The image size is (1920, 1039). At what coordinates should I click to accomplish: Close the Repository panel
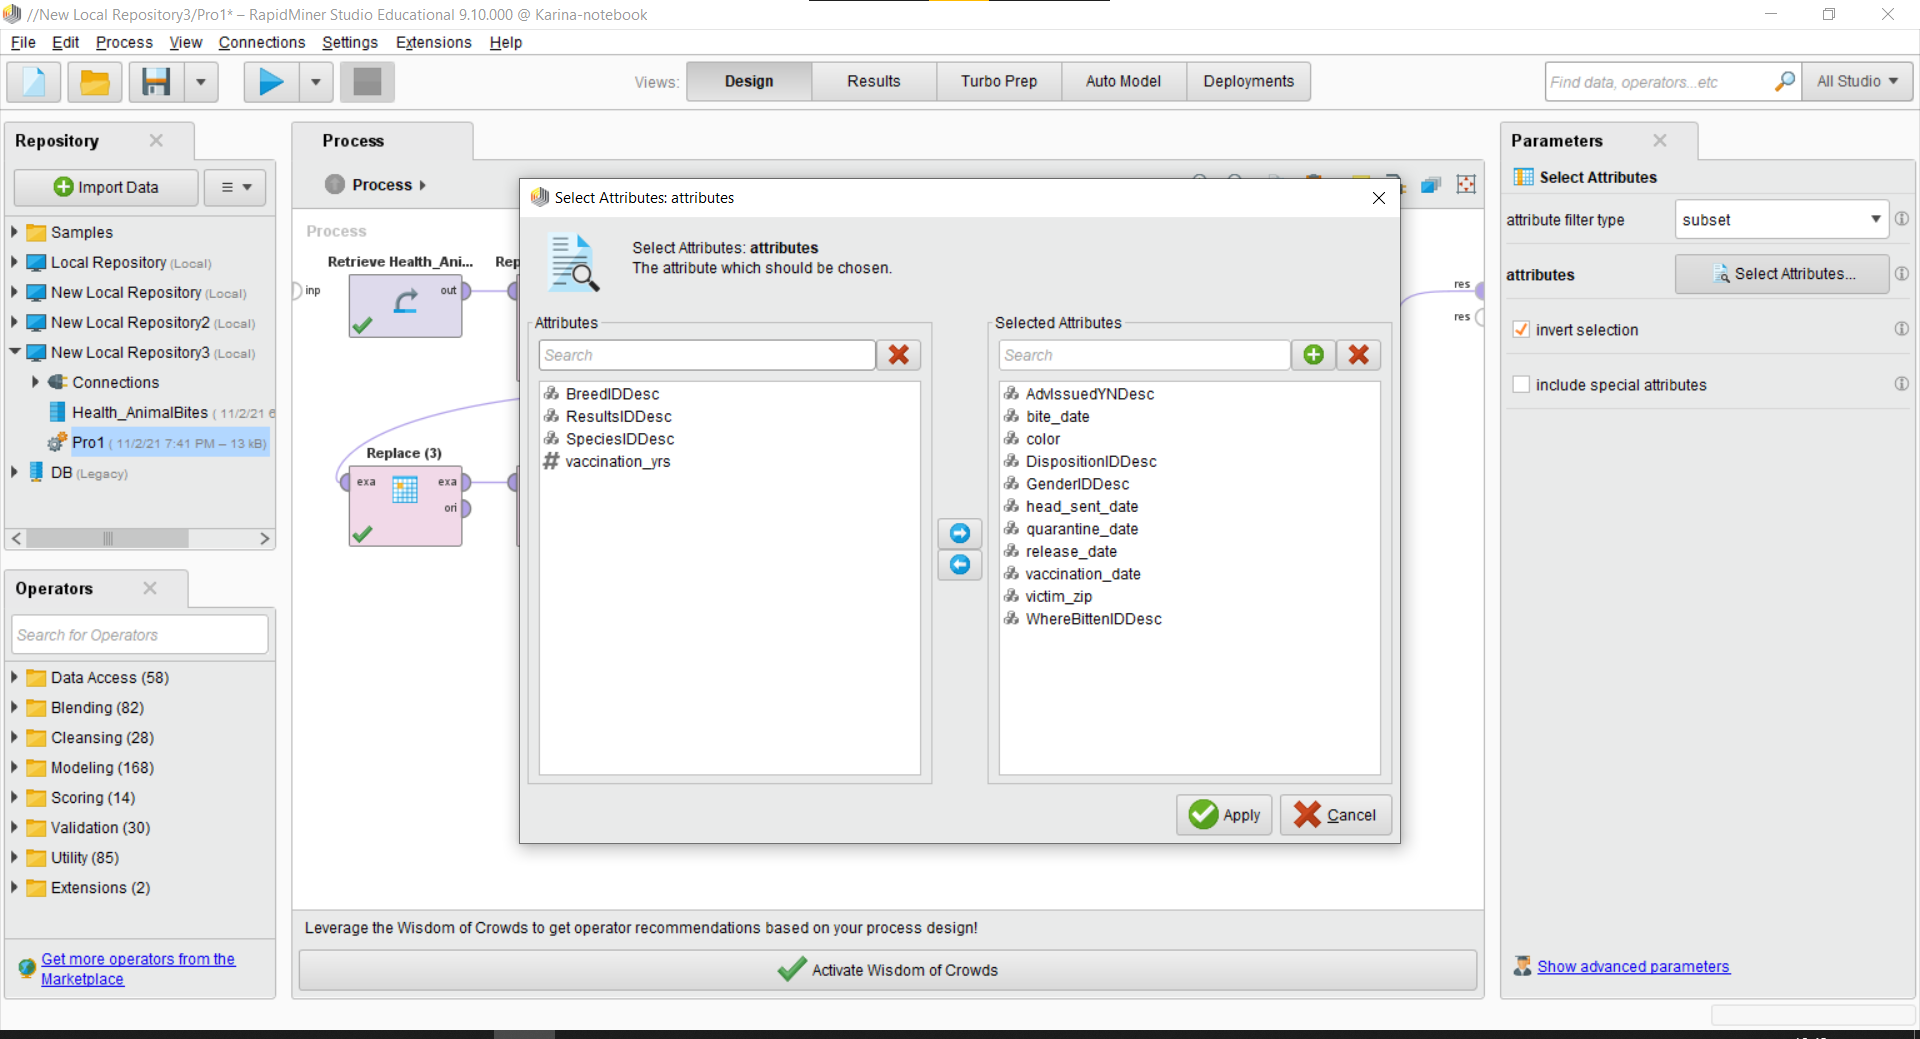(x=156, y=140)
